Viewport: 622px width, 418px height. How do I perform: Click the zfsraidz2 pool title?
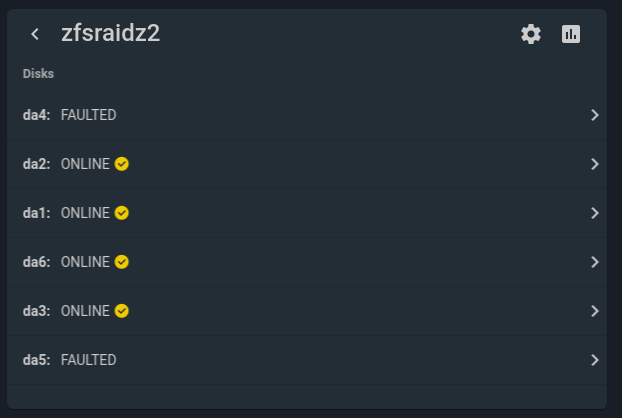click(110, 33)
